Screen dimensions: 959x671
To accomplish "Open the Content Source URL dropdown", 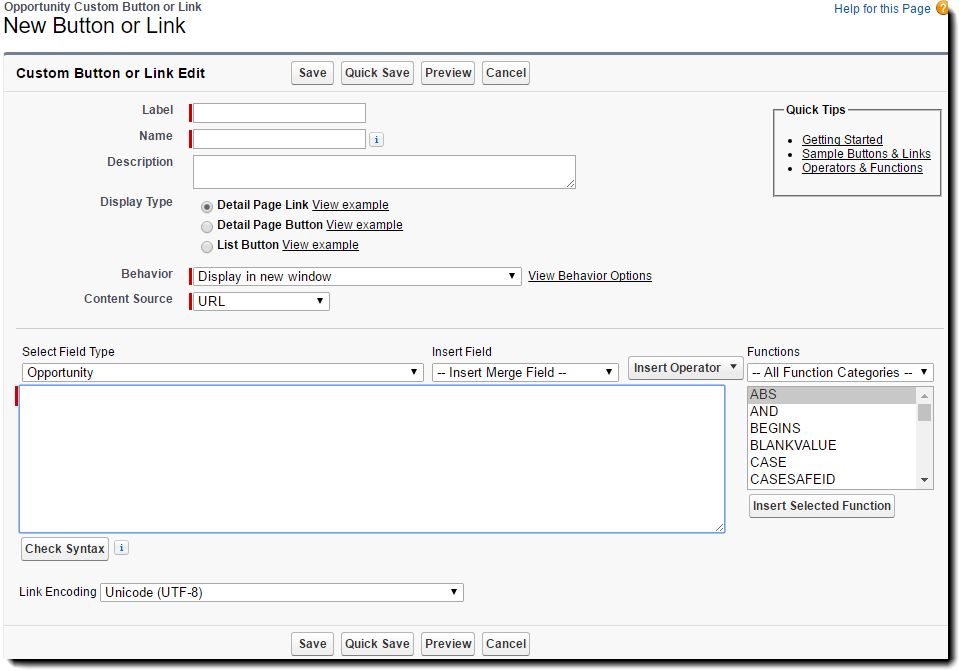I will pyautogui.click(x=261, y=302).
